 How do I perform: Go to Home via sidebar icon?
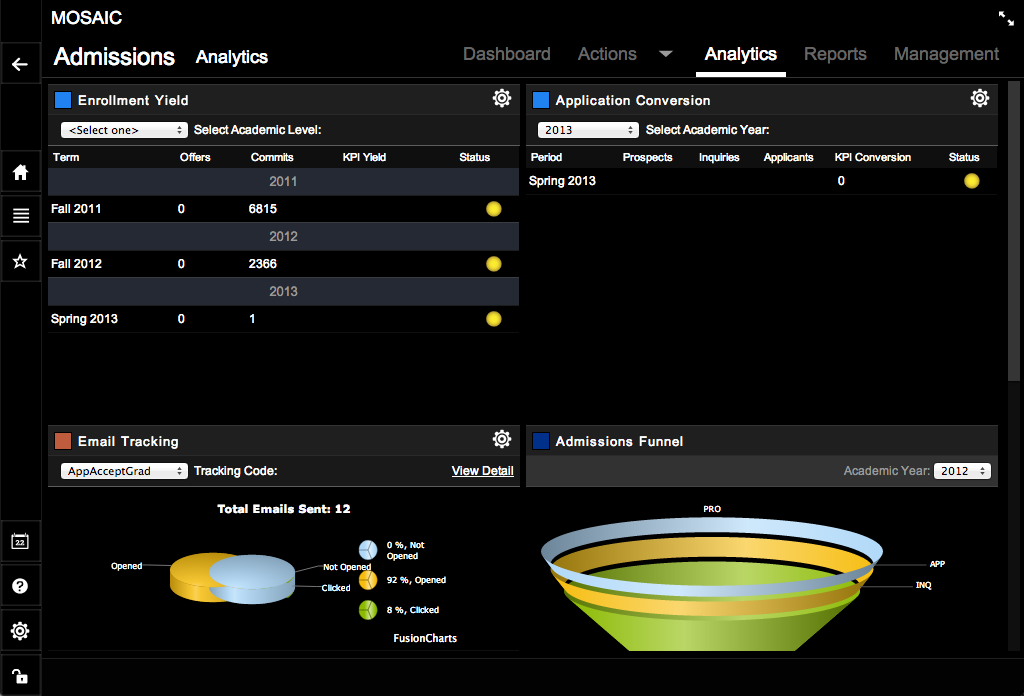[20, 172]
